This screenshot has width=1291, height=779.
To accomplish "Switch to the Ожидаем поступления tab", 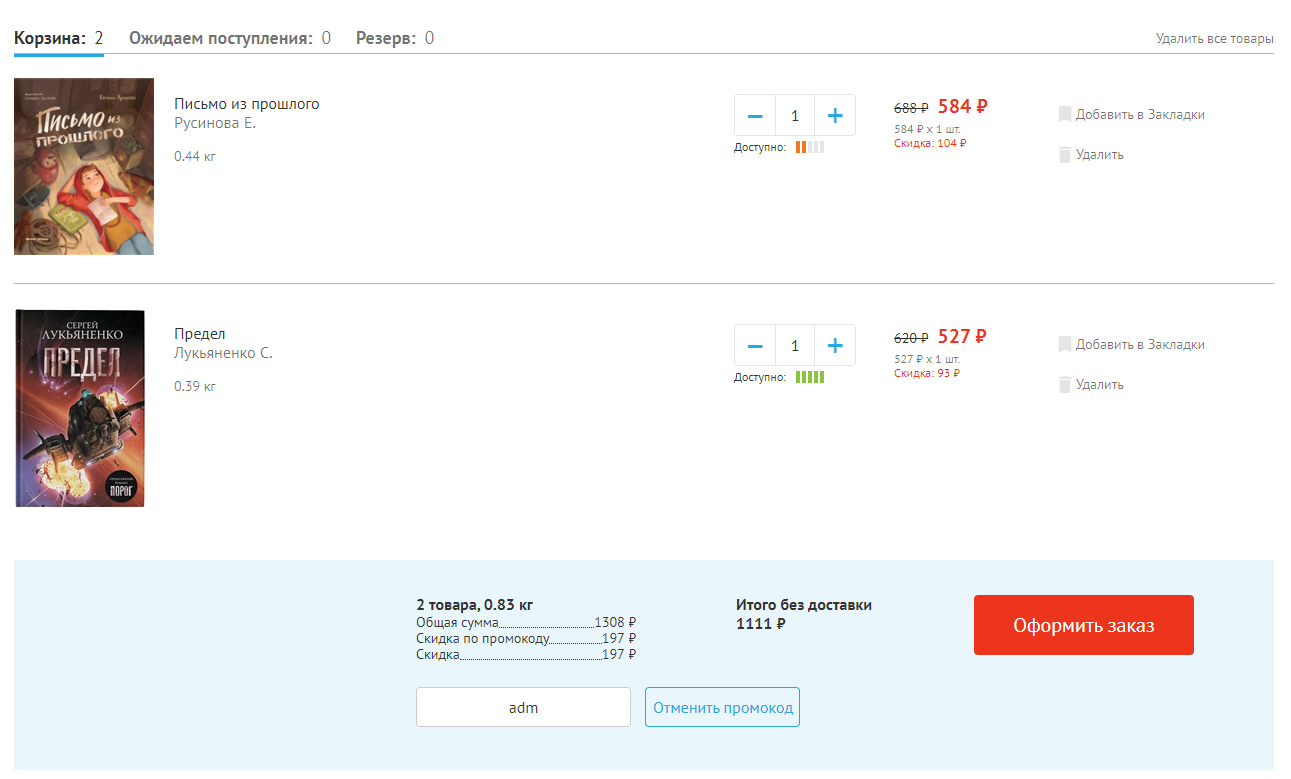I will (x=229, y=39).
